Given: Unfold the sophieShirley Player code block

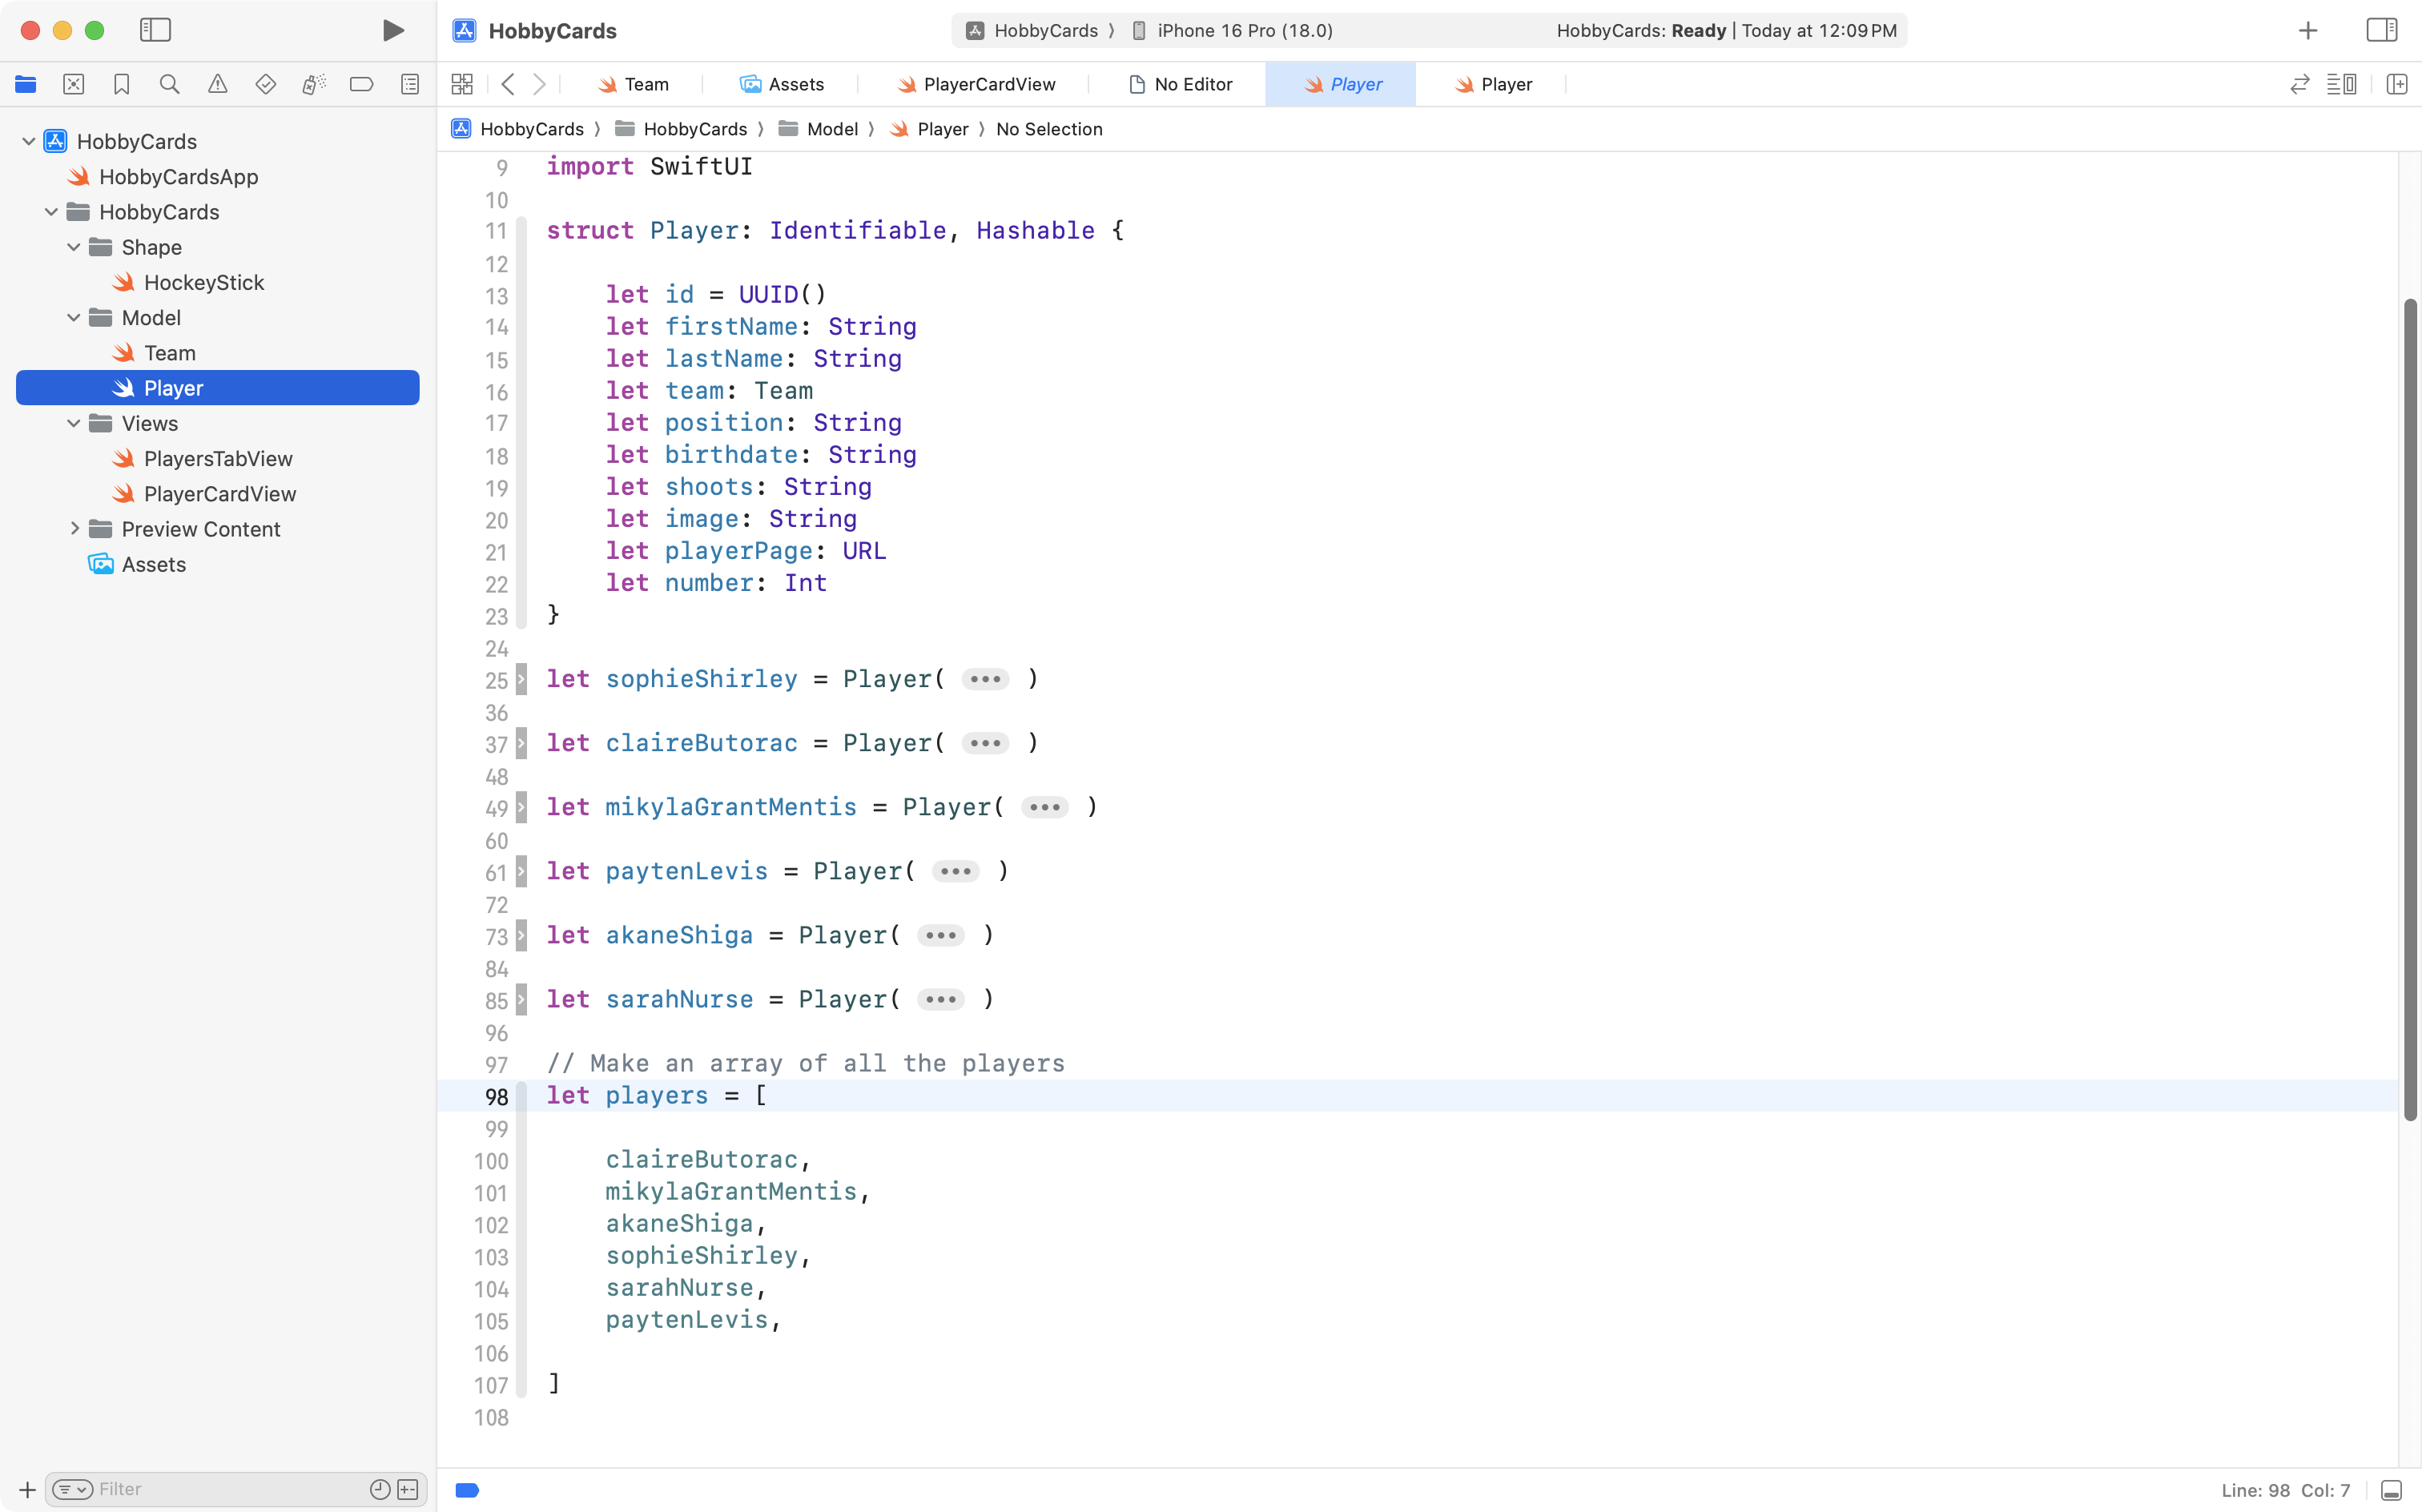Looking at the screenshot, I should coord(984,679).
